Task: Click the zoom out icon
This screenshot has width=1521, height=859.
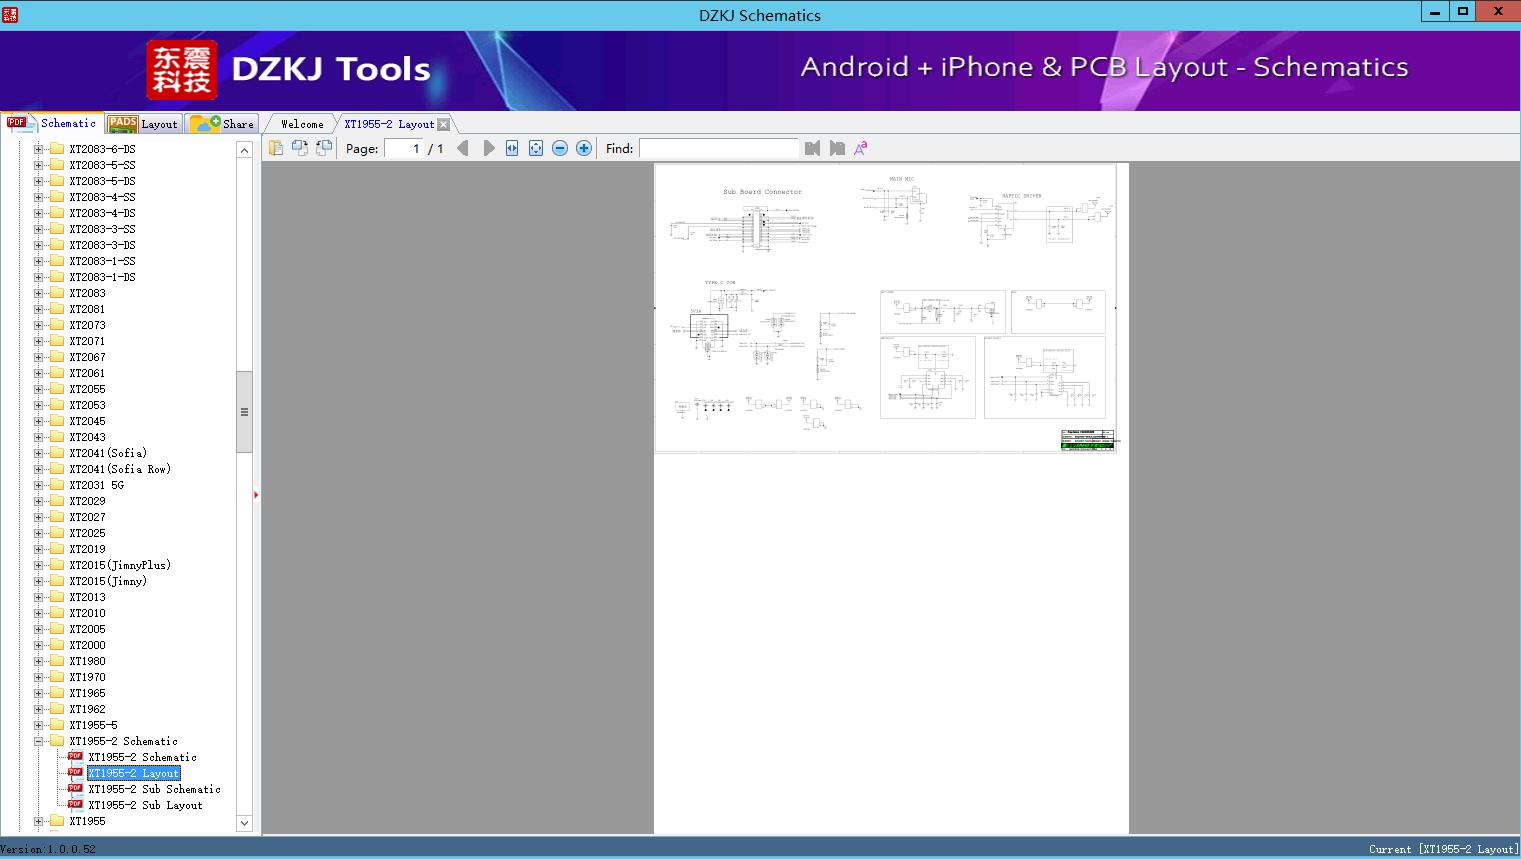Action: pyautogui.click(x=560, y=148)
